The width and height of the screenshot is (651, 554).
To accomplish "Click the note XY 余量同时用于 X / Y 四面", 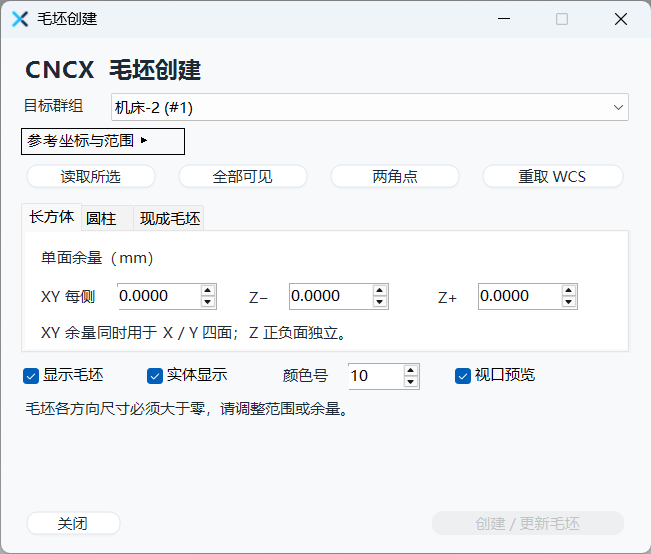I will (x=136, y=333).
